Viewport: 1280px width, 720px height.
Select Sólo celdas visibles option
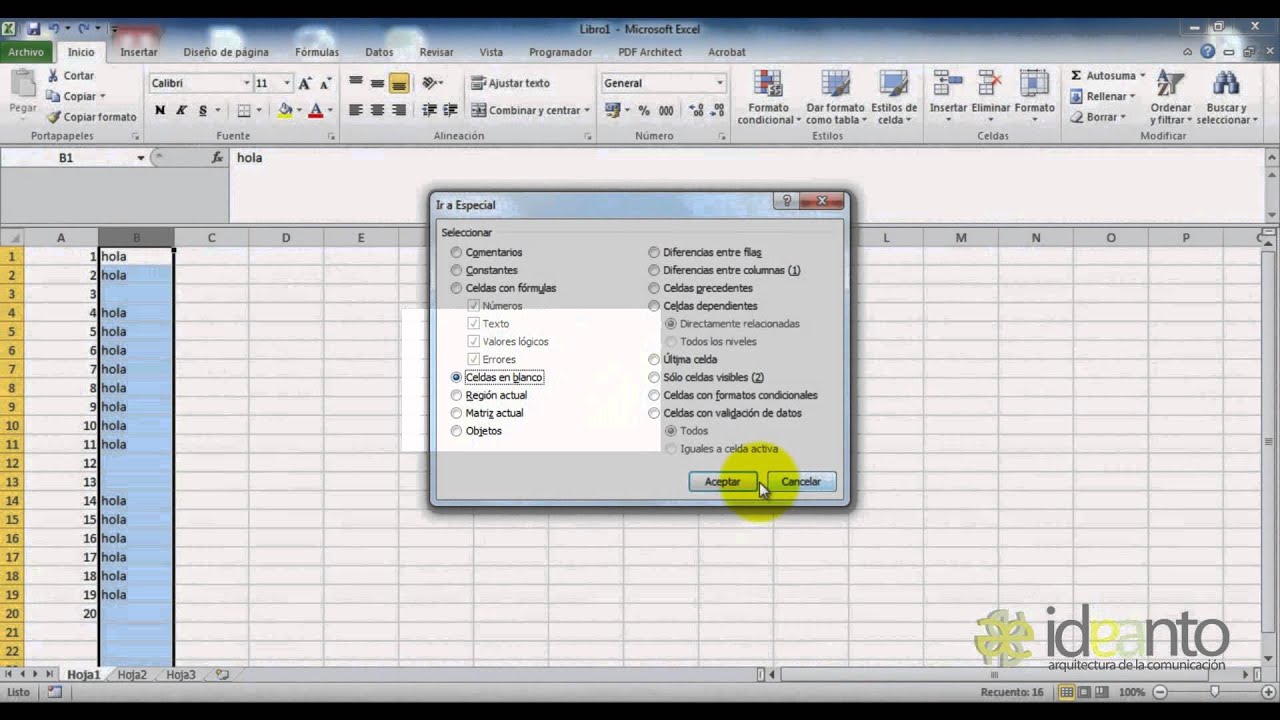pos(654,378)
